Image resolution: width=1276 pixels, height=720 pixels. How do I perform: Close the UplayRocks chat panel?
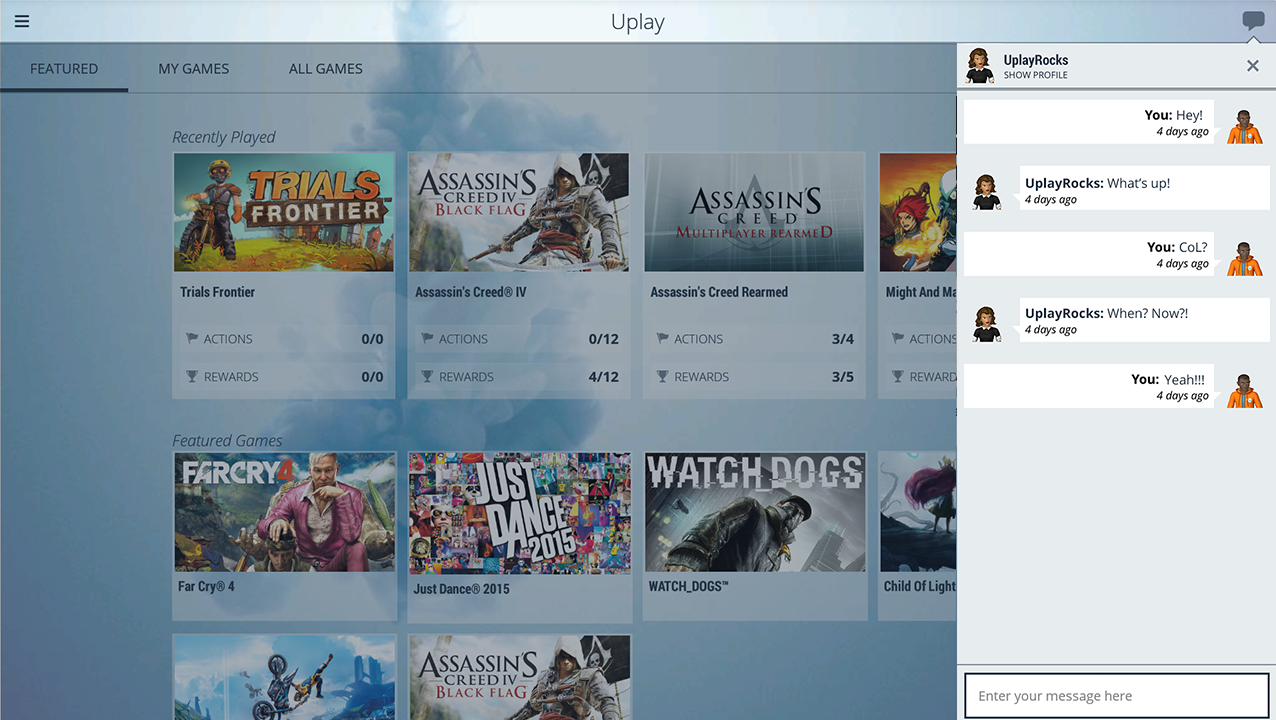[x=1253, y=66]
